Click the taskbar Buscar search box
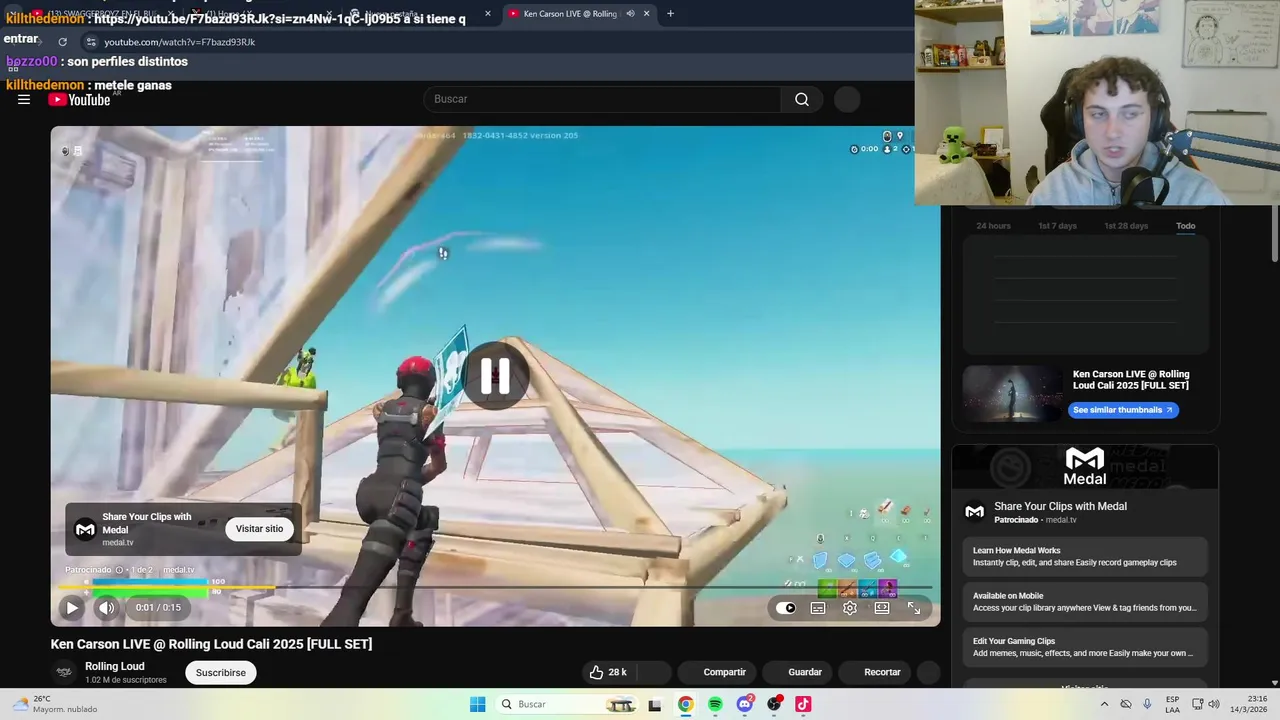Image resolution: width=1280 pixels, height=720 pixels. tap(567, 704)
